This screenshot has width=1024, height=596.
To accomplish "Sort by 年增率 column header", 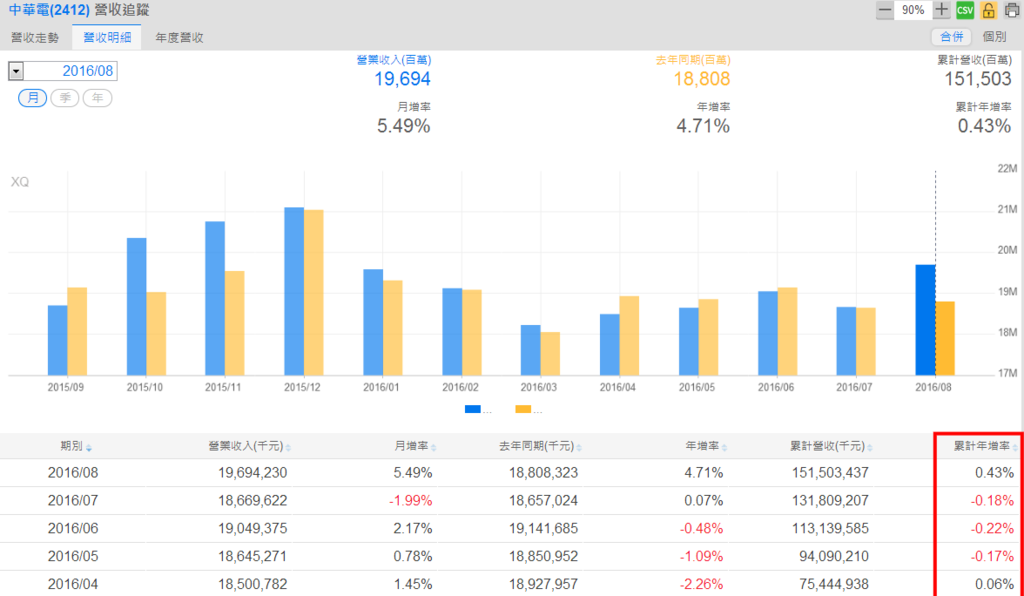I will [x=706, y=447].
